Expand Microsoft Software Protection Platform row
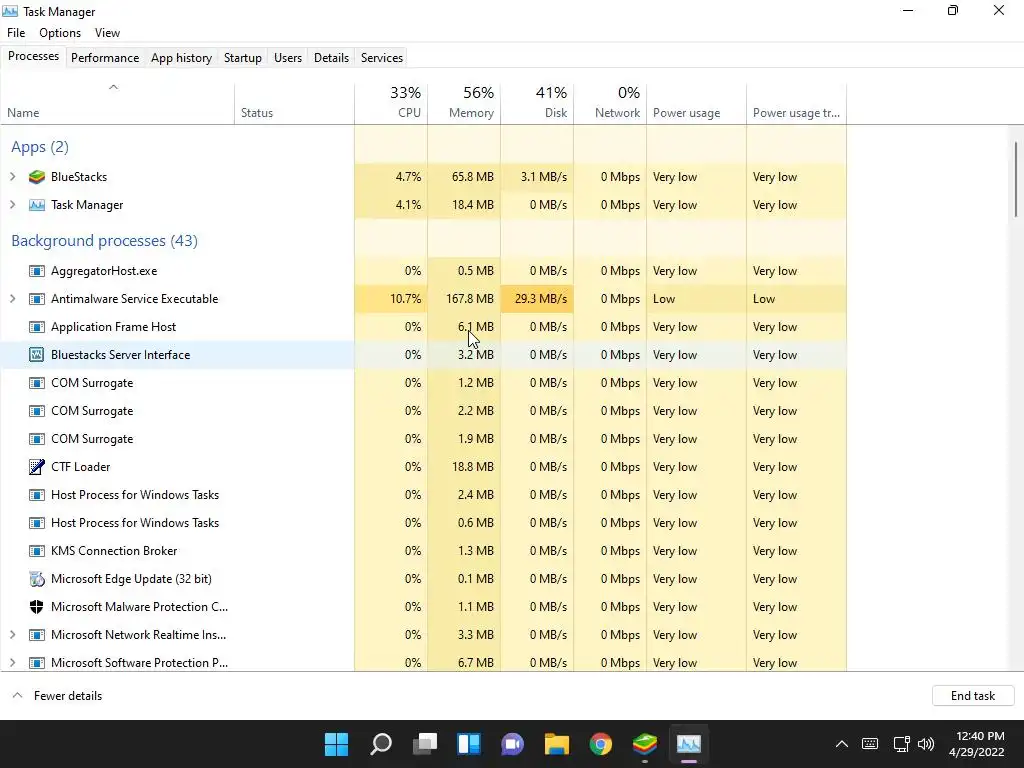 pyautogui.click(x=12, y=663)
